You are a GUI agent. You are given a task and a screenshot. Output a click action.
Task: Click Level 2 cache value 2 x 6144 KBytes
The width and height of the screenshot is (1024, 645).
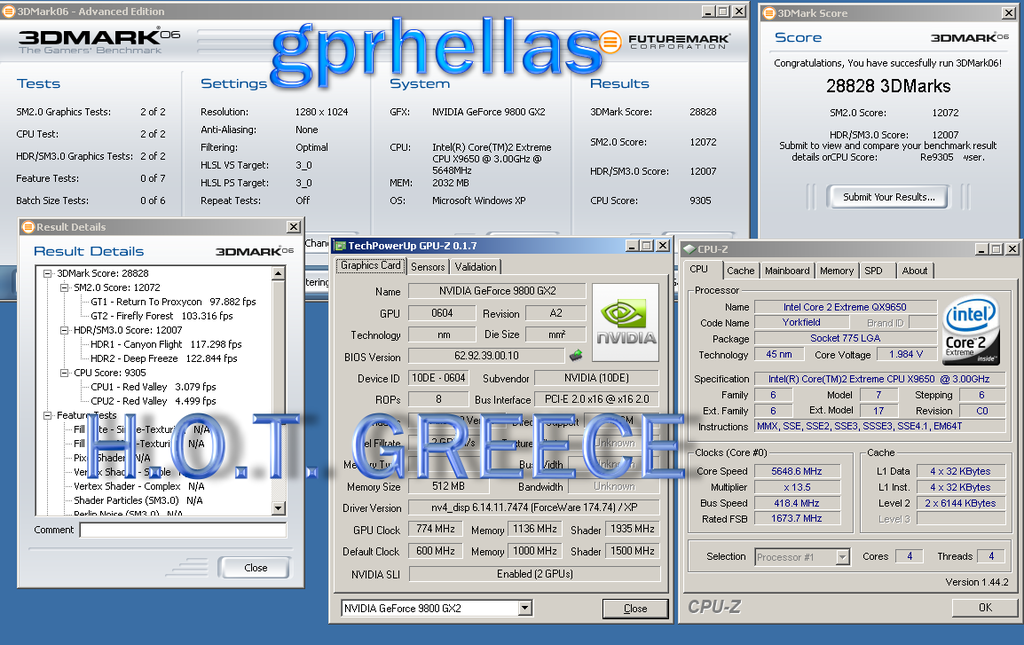click(960, 503)
